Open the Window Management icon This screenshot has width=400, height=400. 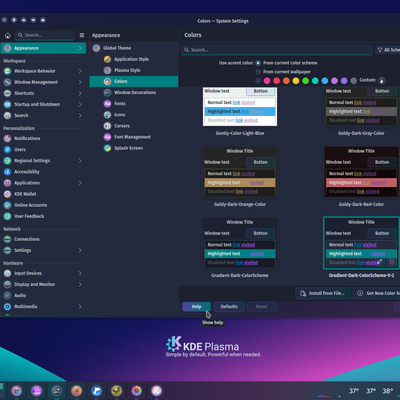[7, 82]
